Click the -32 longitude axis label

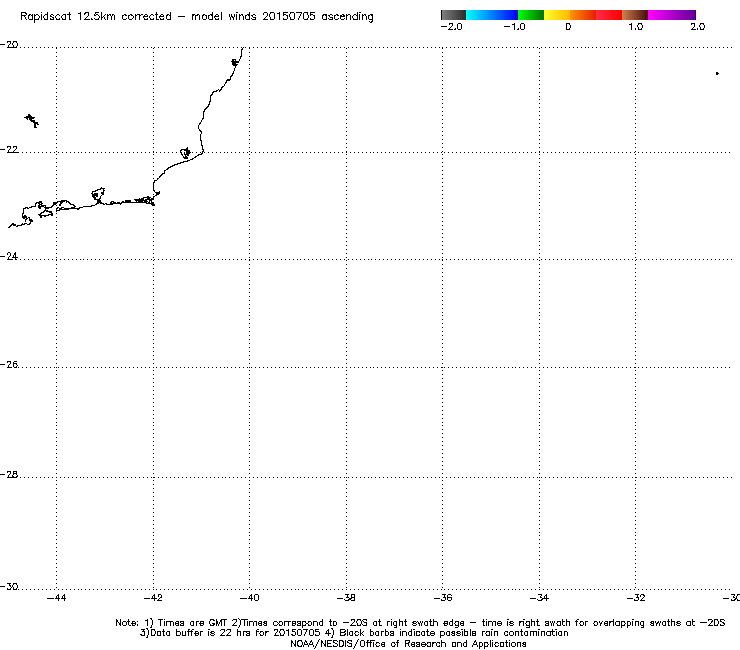[x=636, y=598]
